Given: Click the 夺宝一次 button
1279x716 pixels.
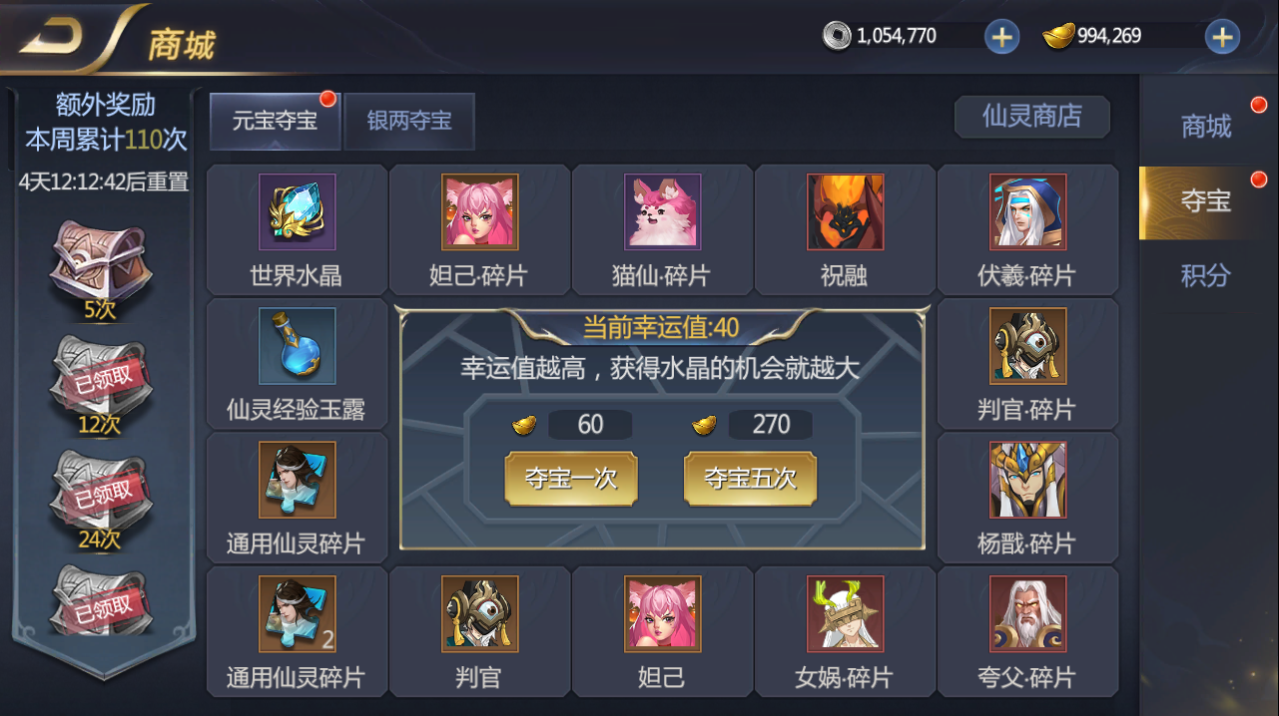Looking at the screenshot, I should pyautogui.click(x=571, y=478).
